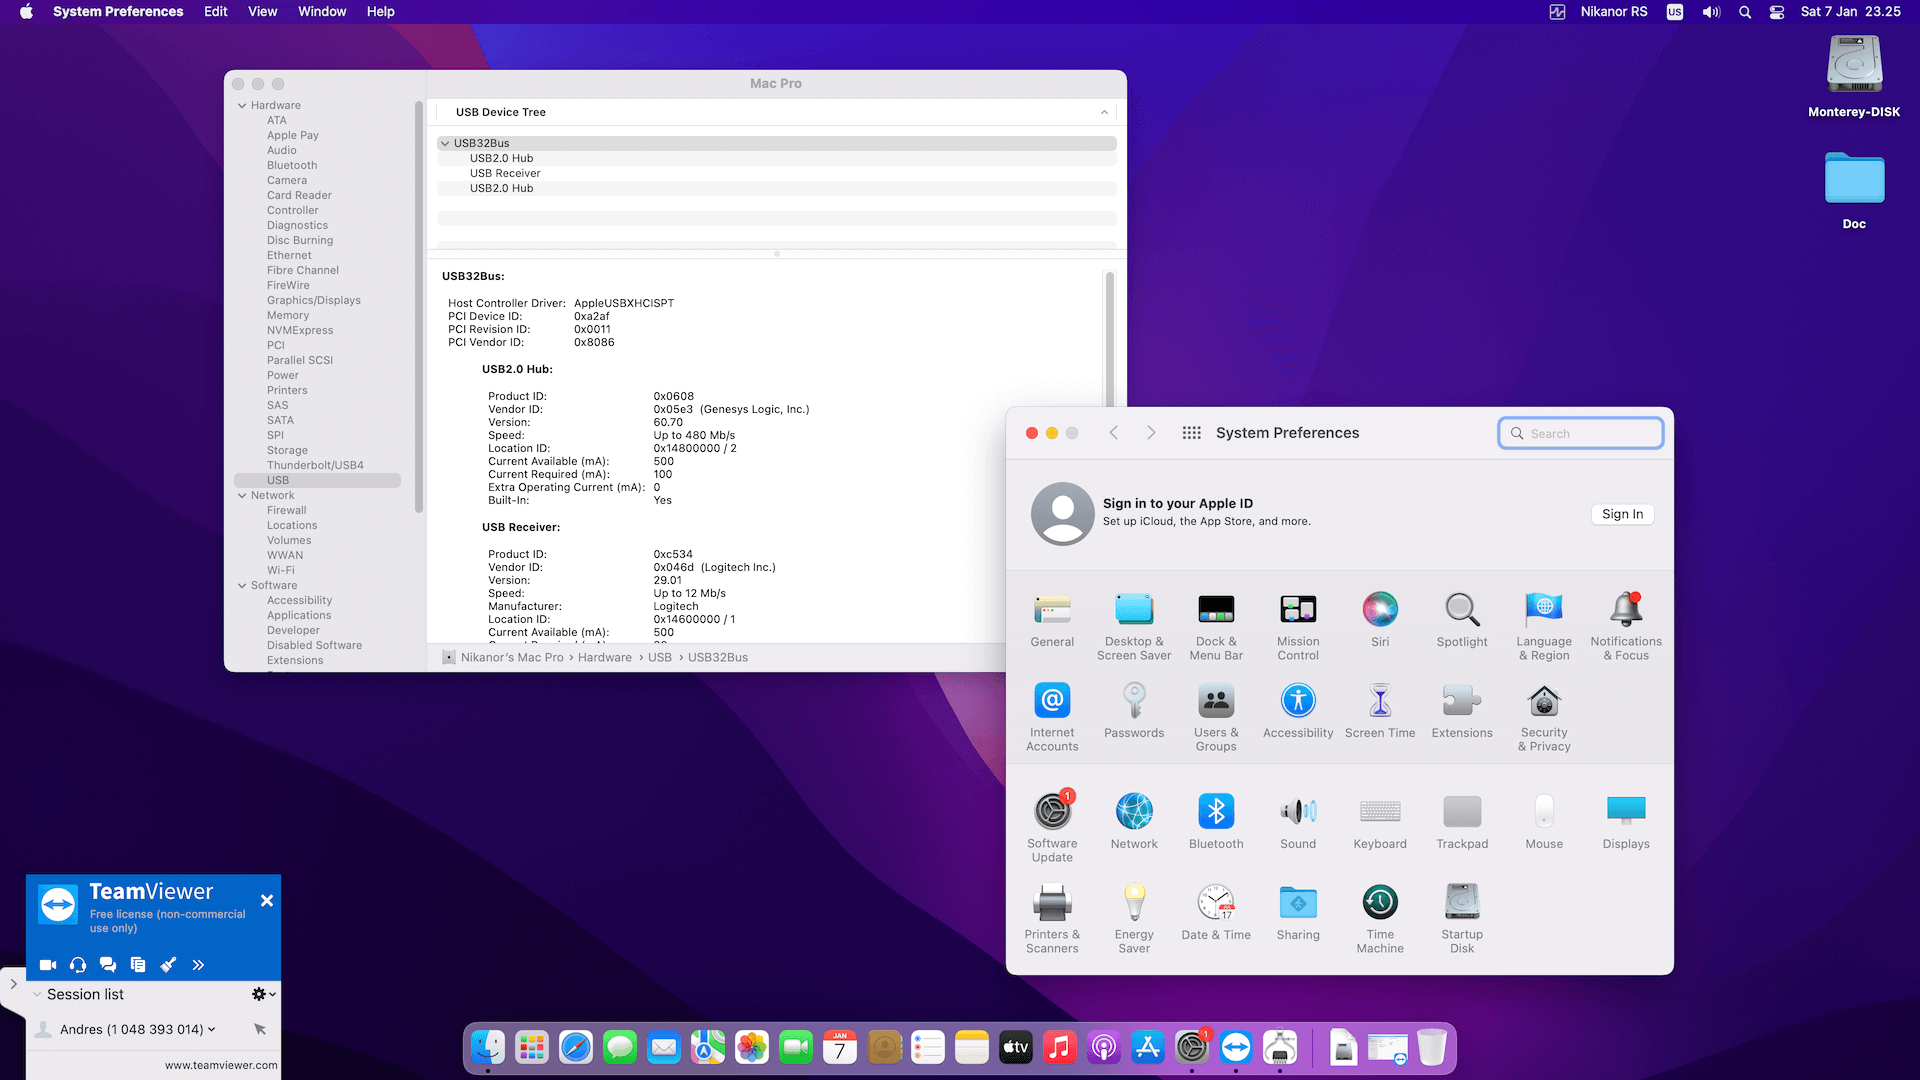Collapse the Hardware section in sidebar

click(242, 106)
